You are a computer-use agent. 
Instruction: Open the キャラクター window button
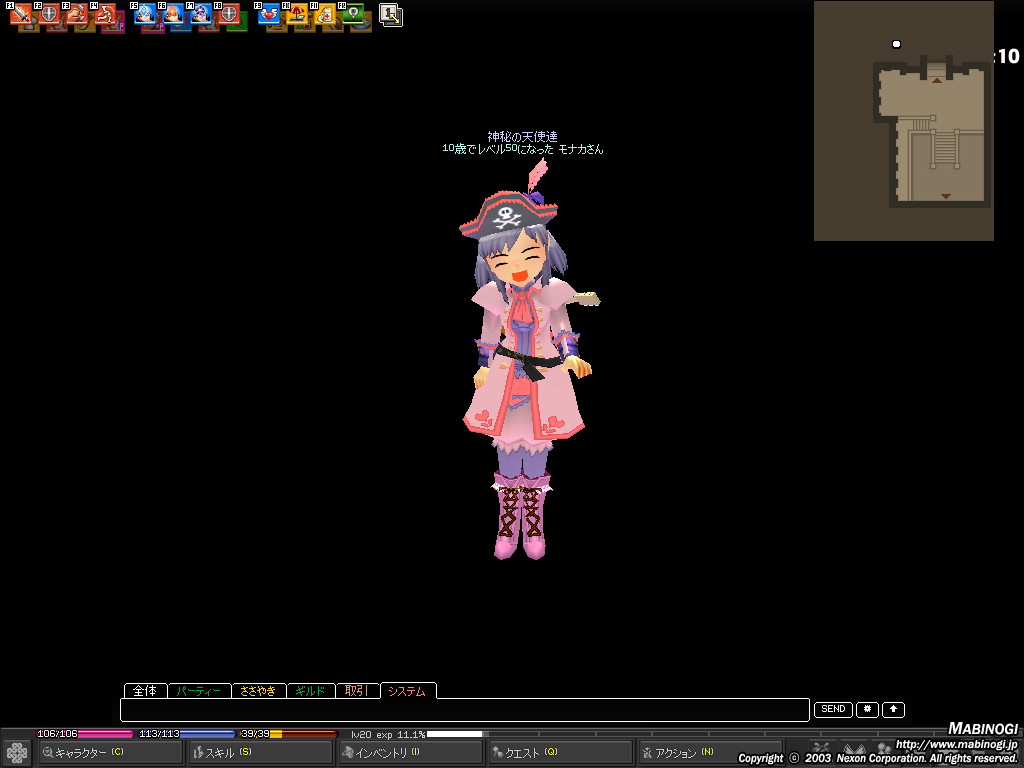tap(111, 752)
